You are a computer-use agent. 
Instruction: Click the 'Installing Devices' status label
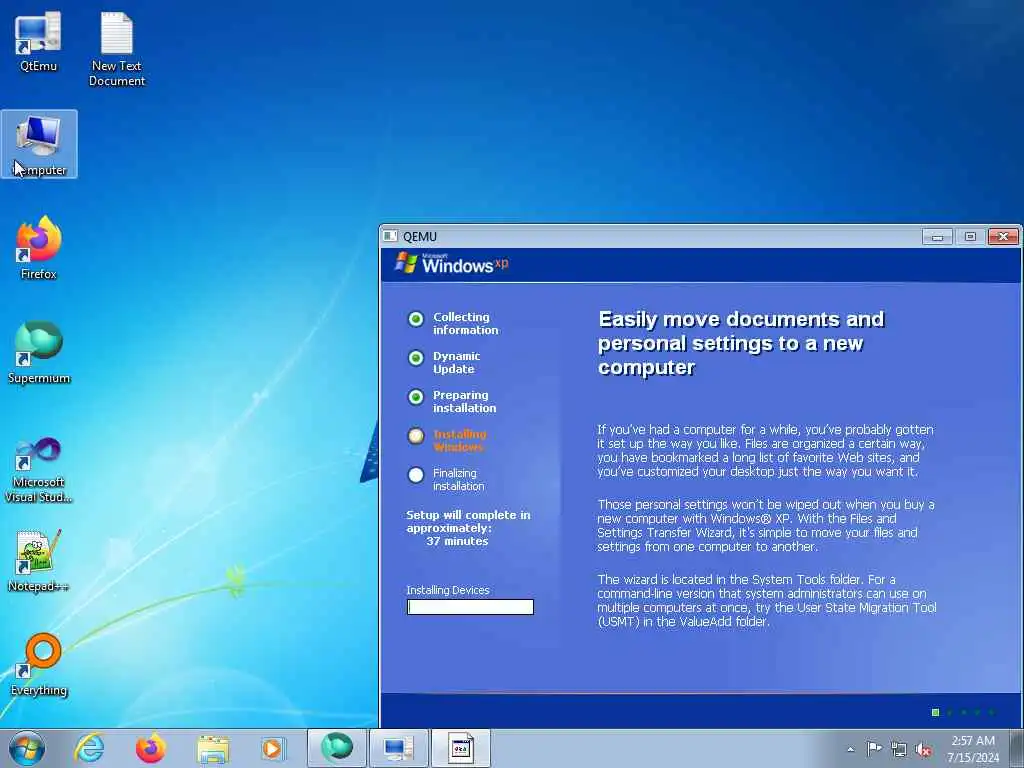tap(447, 590)
